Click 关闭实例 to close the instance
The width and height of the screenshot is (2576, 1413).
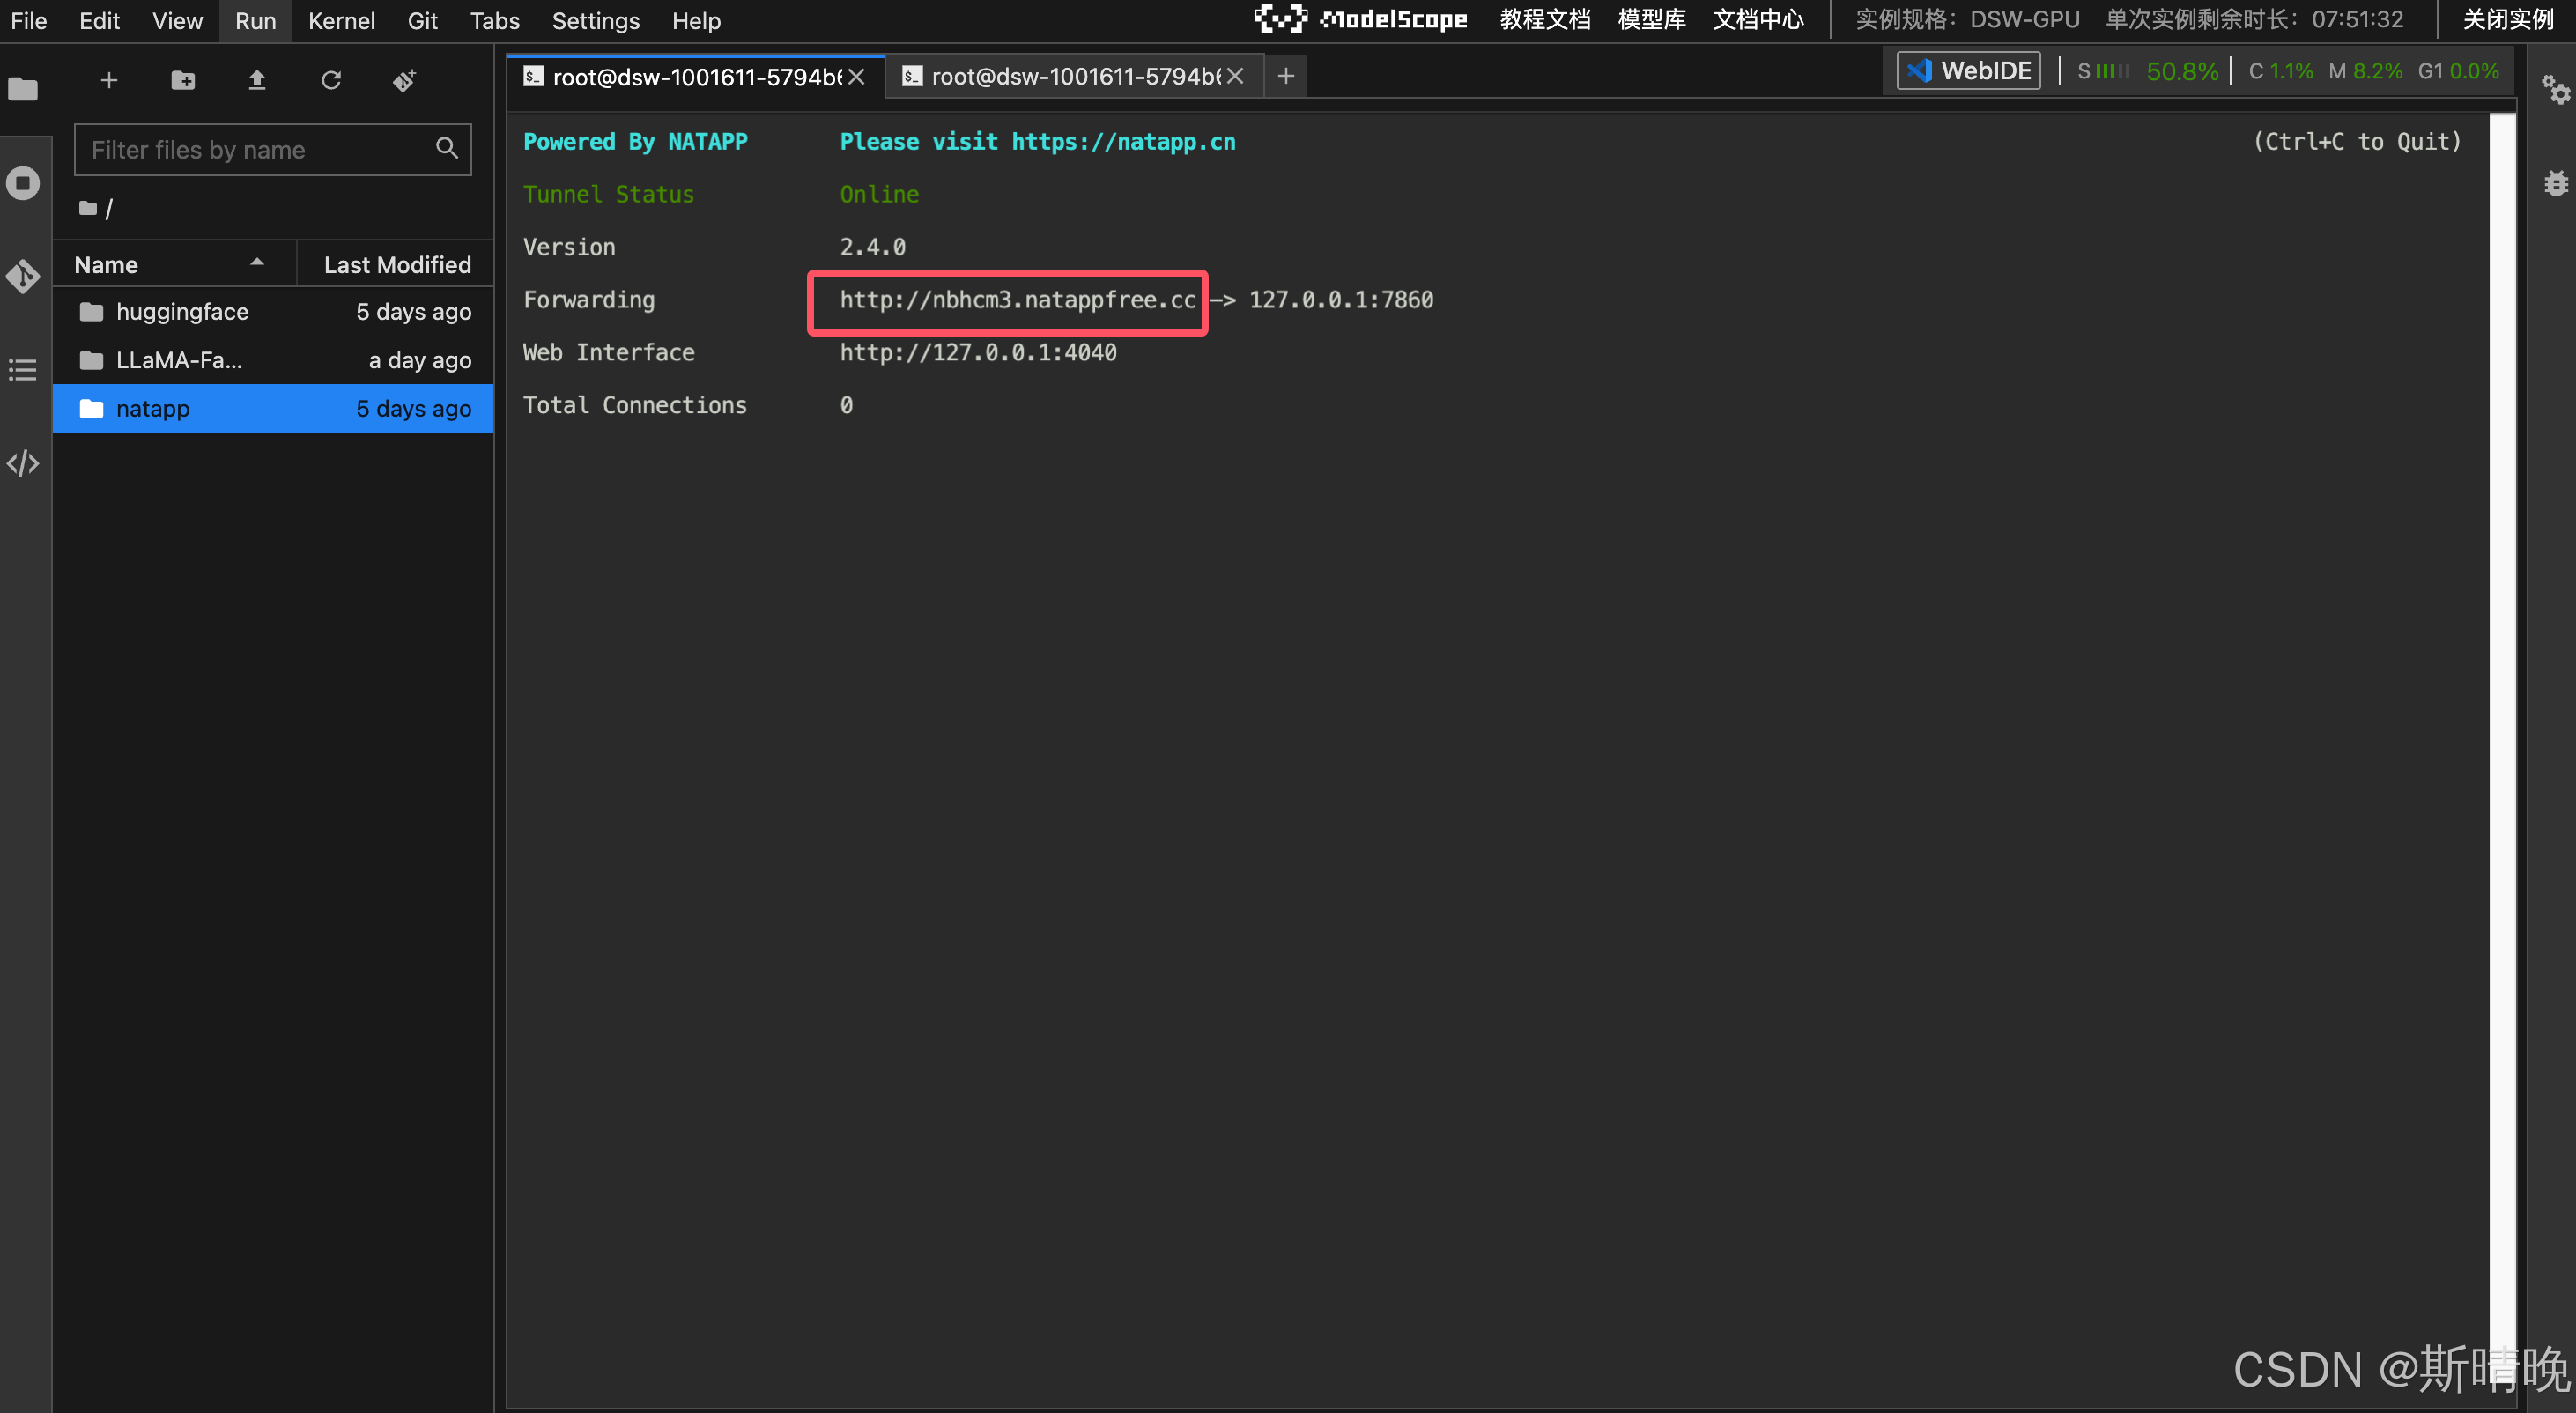(x=2507, y=20)
